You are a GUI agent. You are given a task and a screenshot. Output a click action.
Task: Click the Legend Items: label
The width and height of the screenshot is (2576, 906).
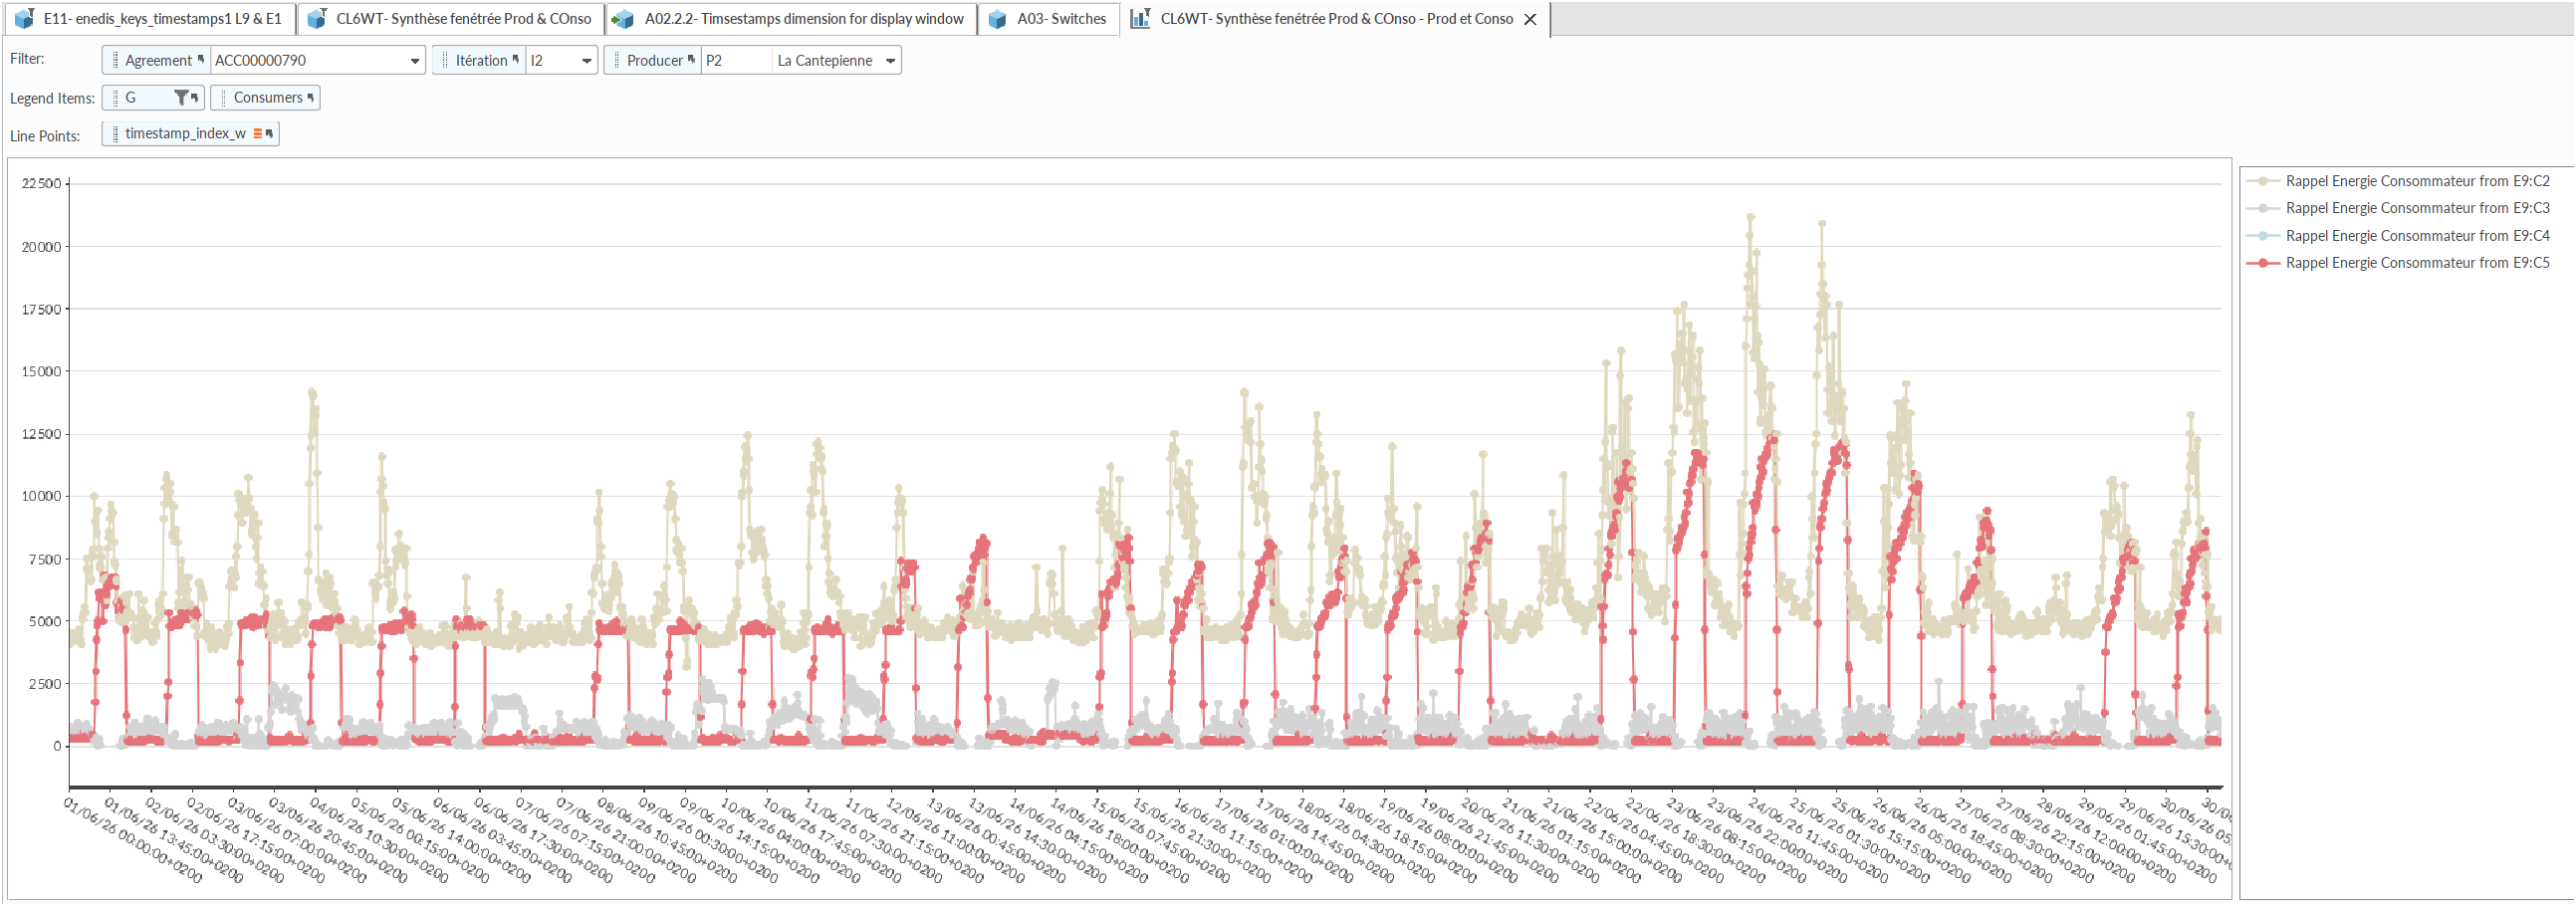pos(52,98)
